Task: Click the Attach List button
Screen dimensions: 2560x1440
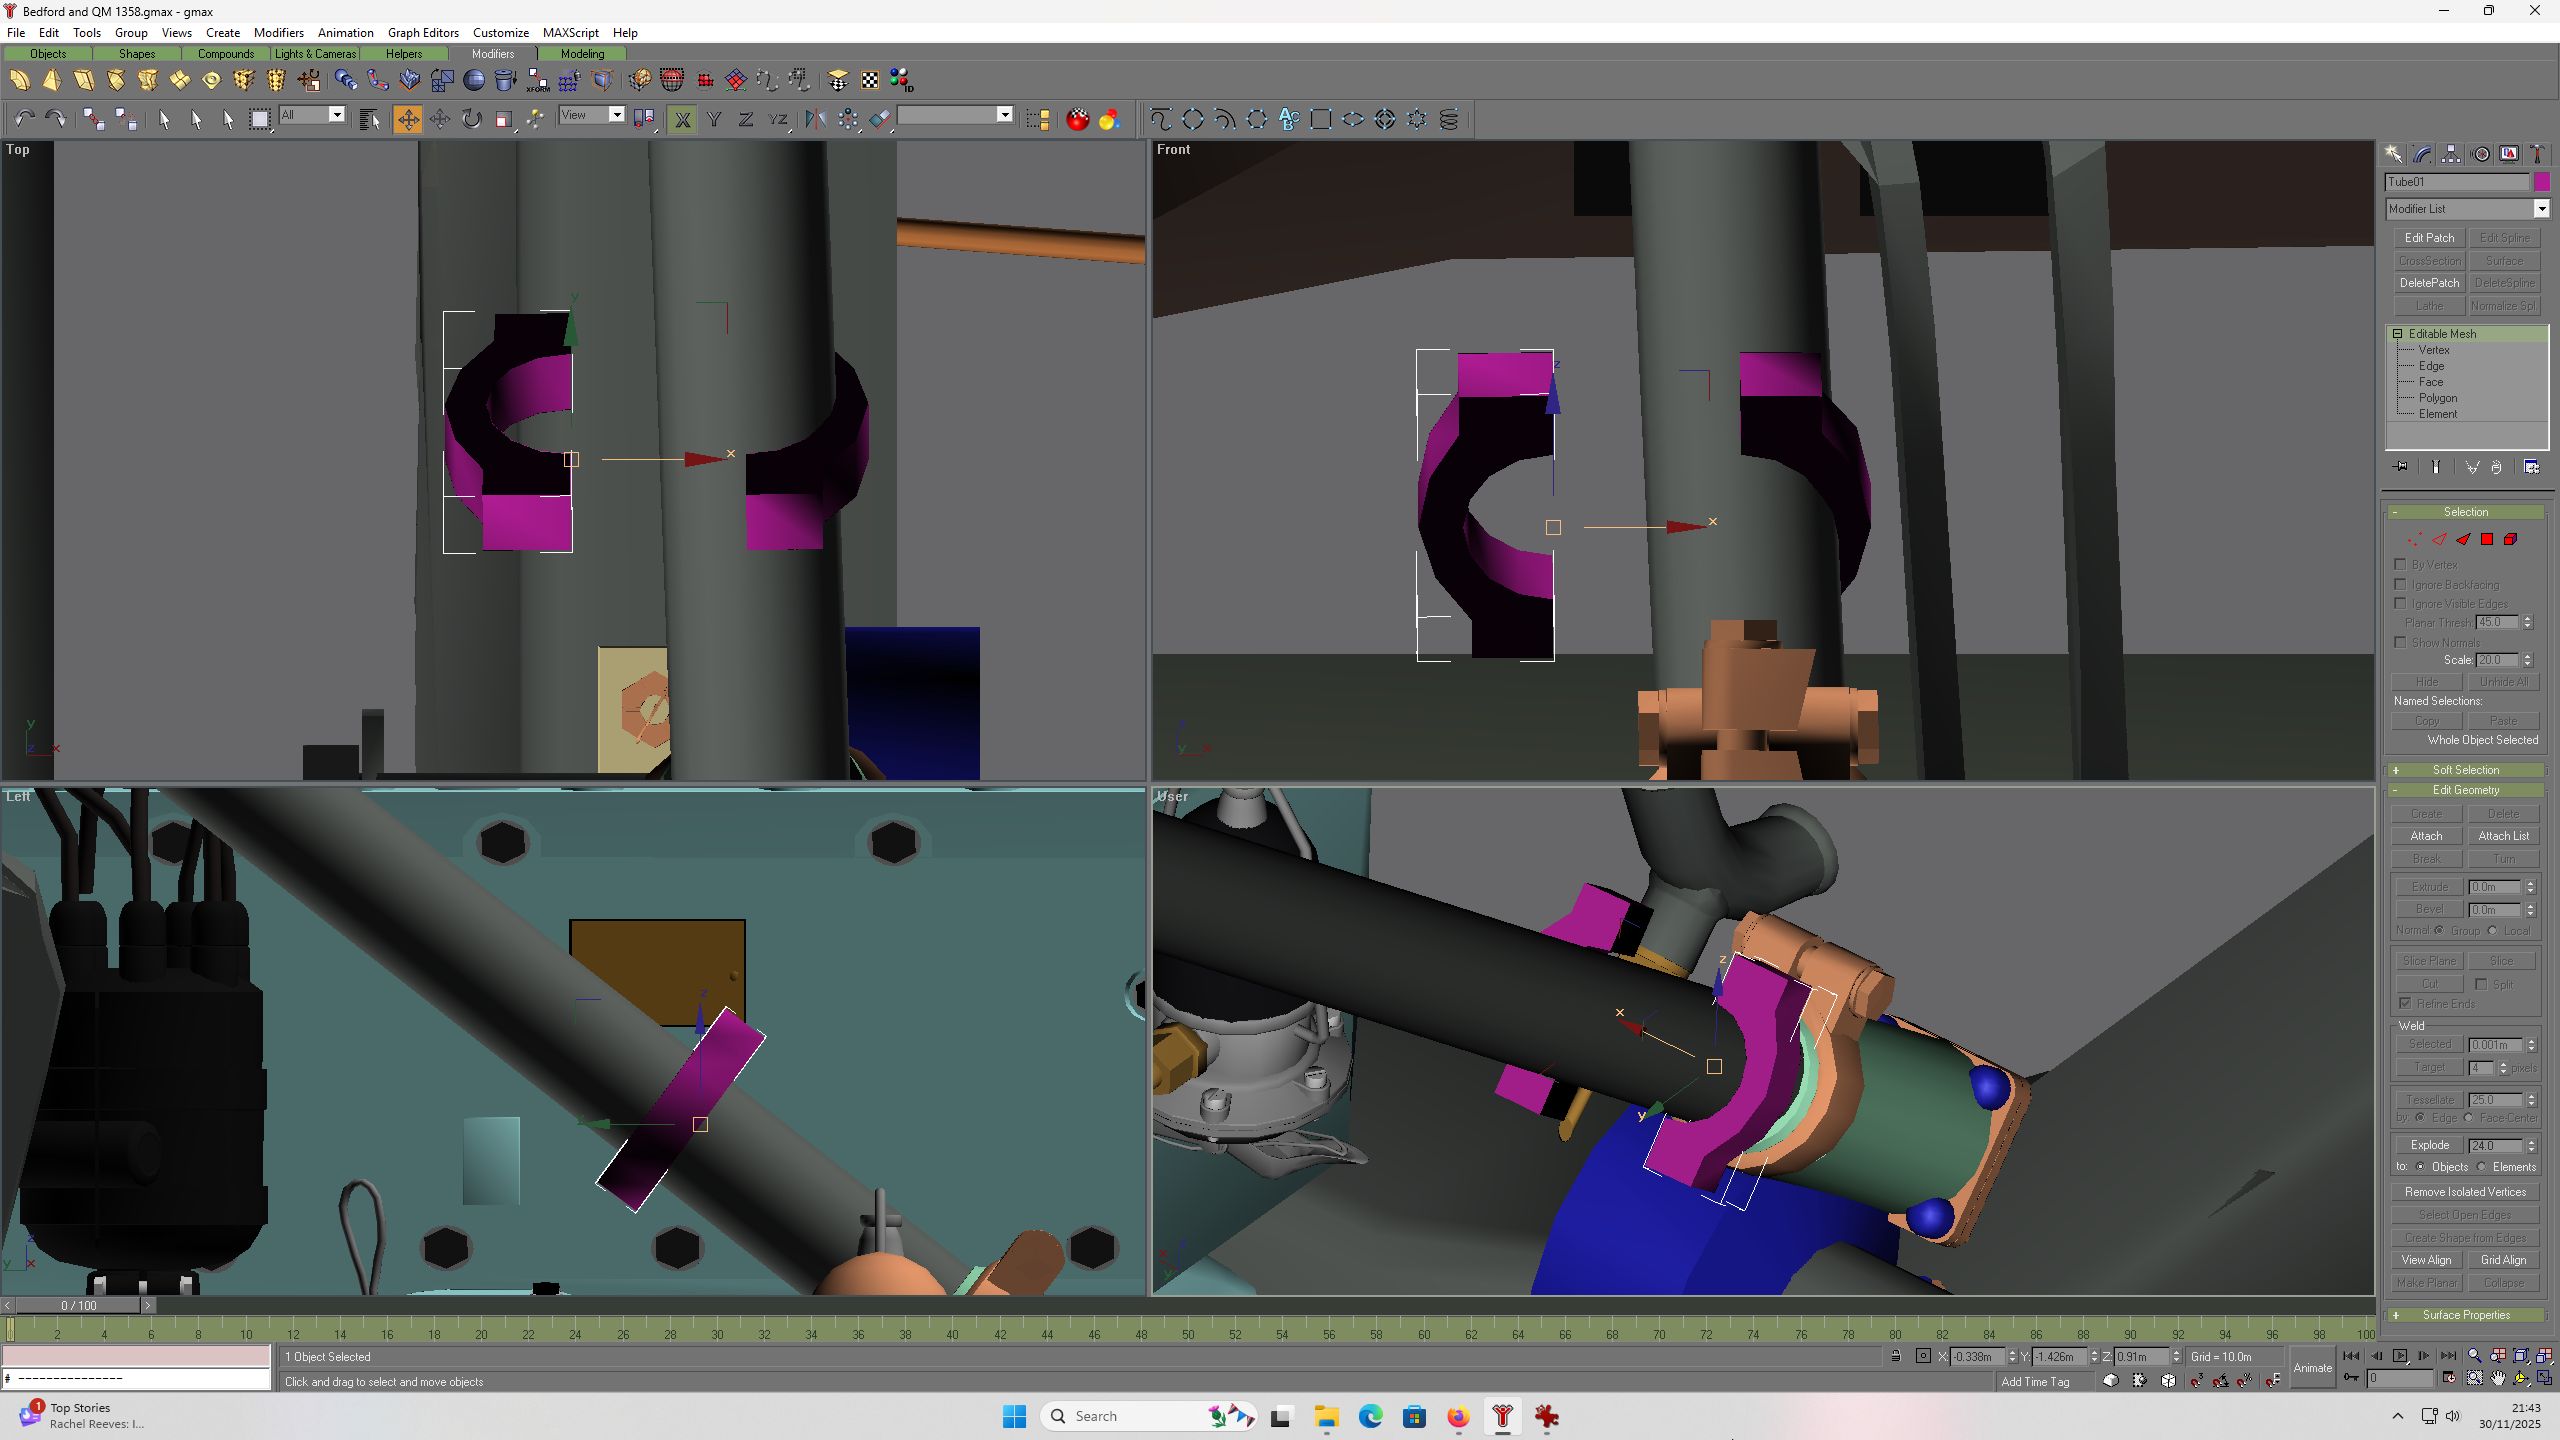Action: [x=2504, y=836]
